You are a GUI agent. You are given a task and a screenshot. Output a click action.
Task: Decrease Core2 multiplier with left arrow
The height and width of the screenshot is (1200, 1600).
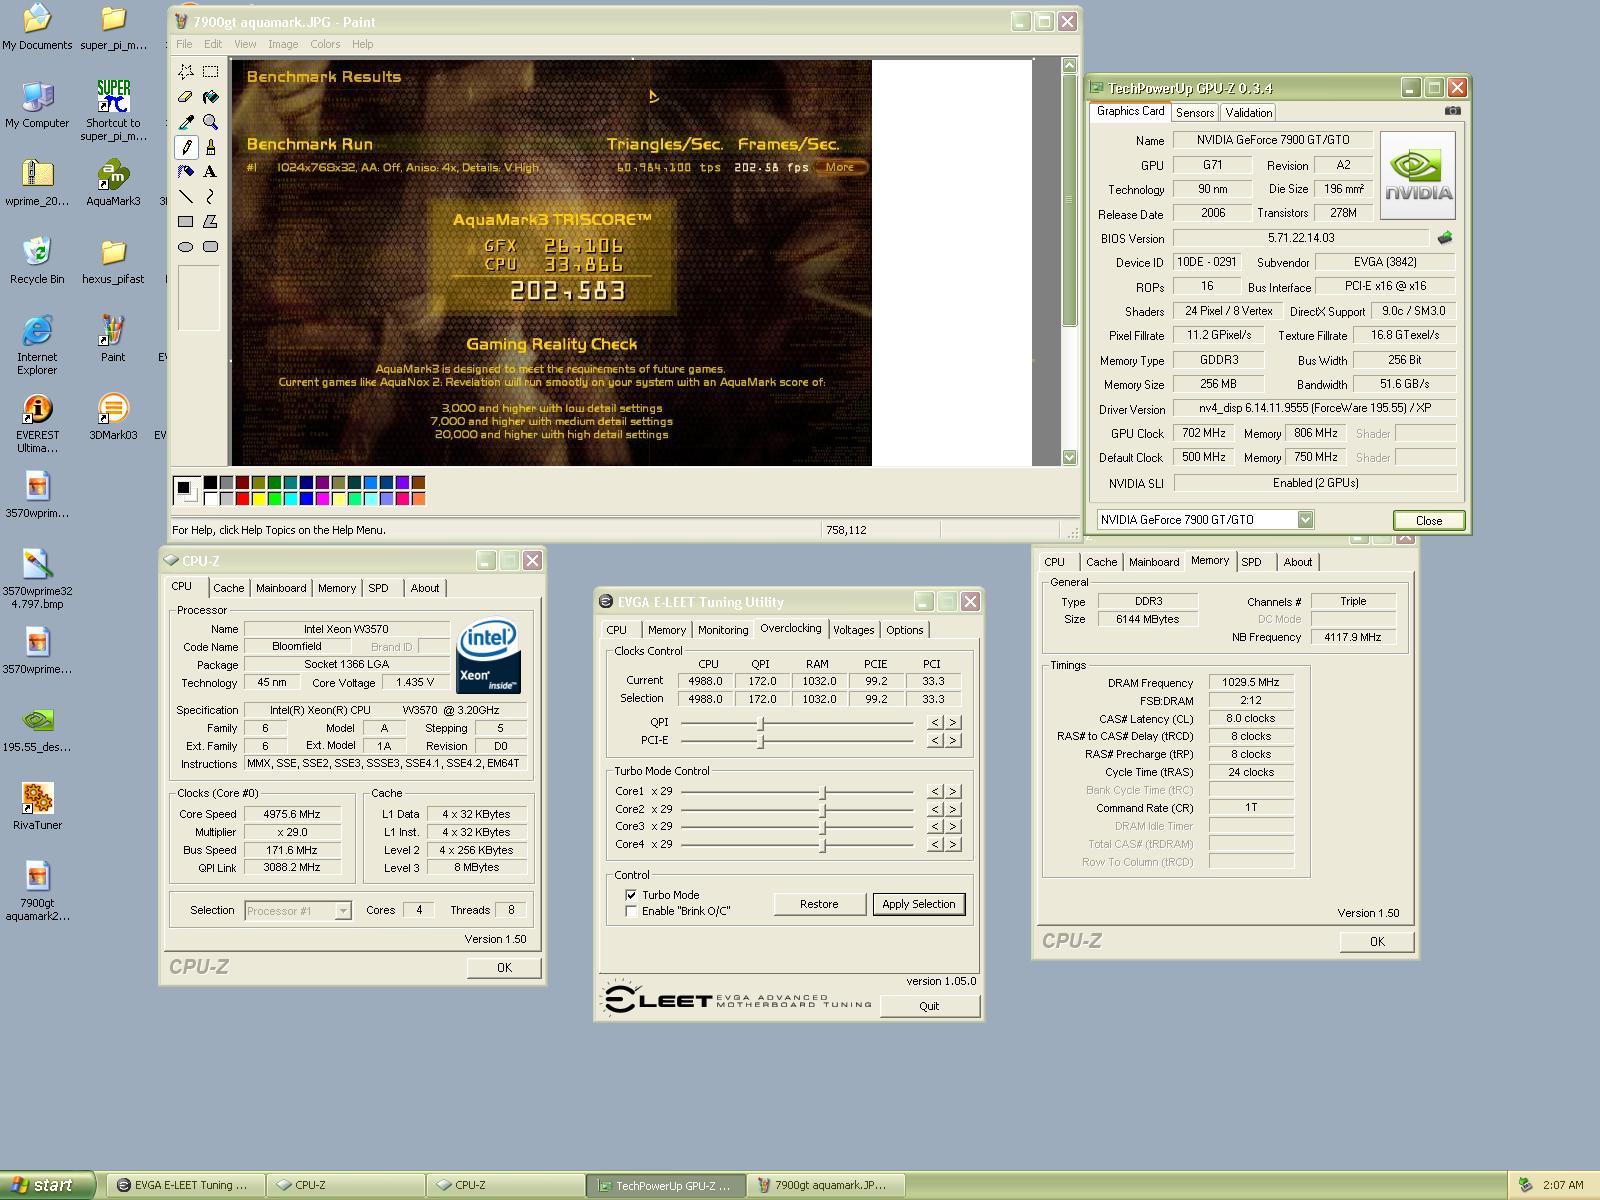click(936, 809)
